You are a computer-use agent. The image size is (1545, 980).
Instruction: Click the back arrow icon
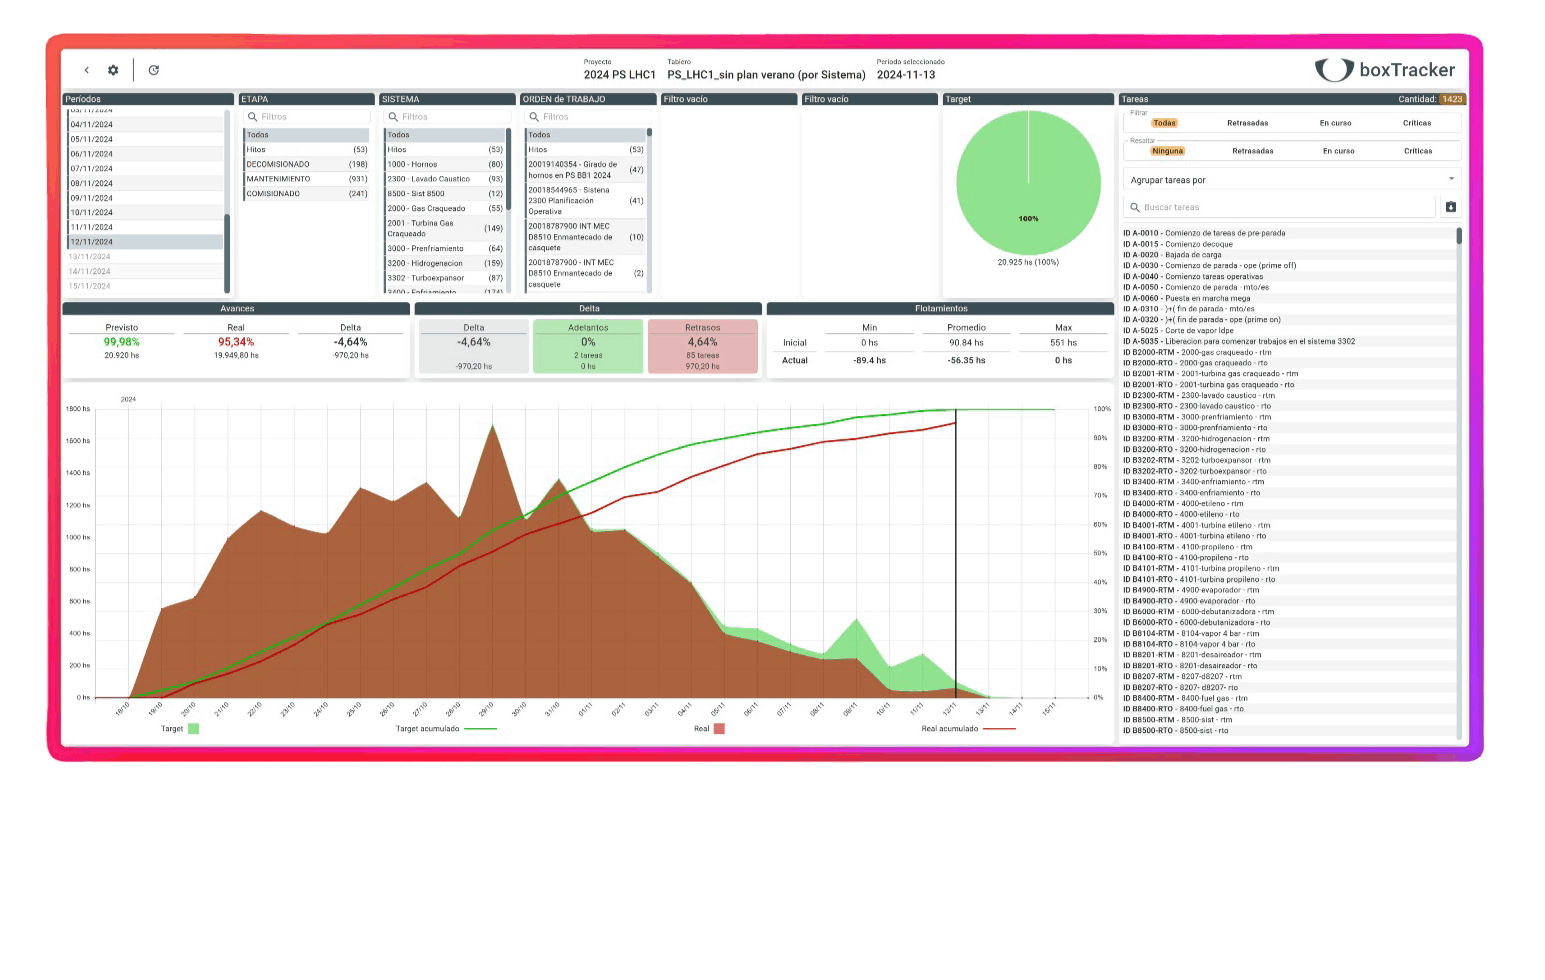tap(86, 70)
